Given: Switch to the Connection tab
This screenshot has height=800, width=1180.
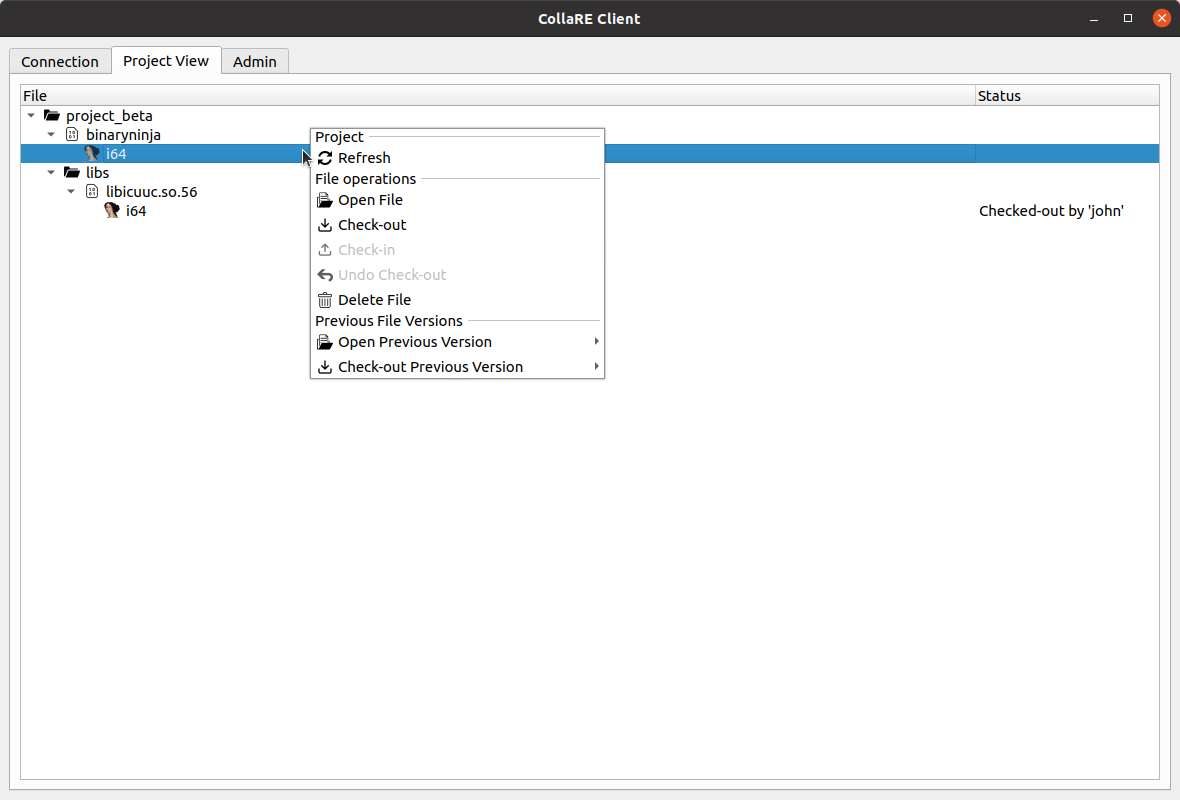Looking at the screenshot, I should (x=60, y=61).
